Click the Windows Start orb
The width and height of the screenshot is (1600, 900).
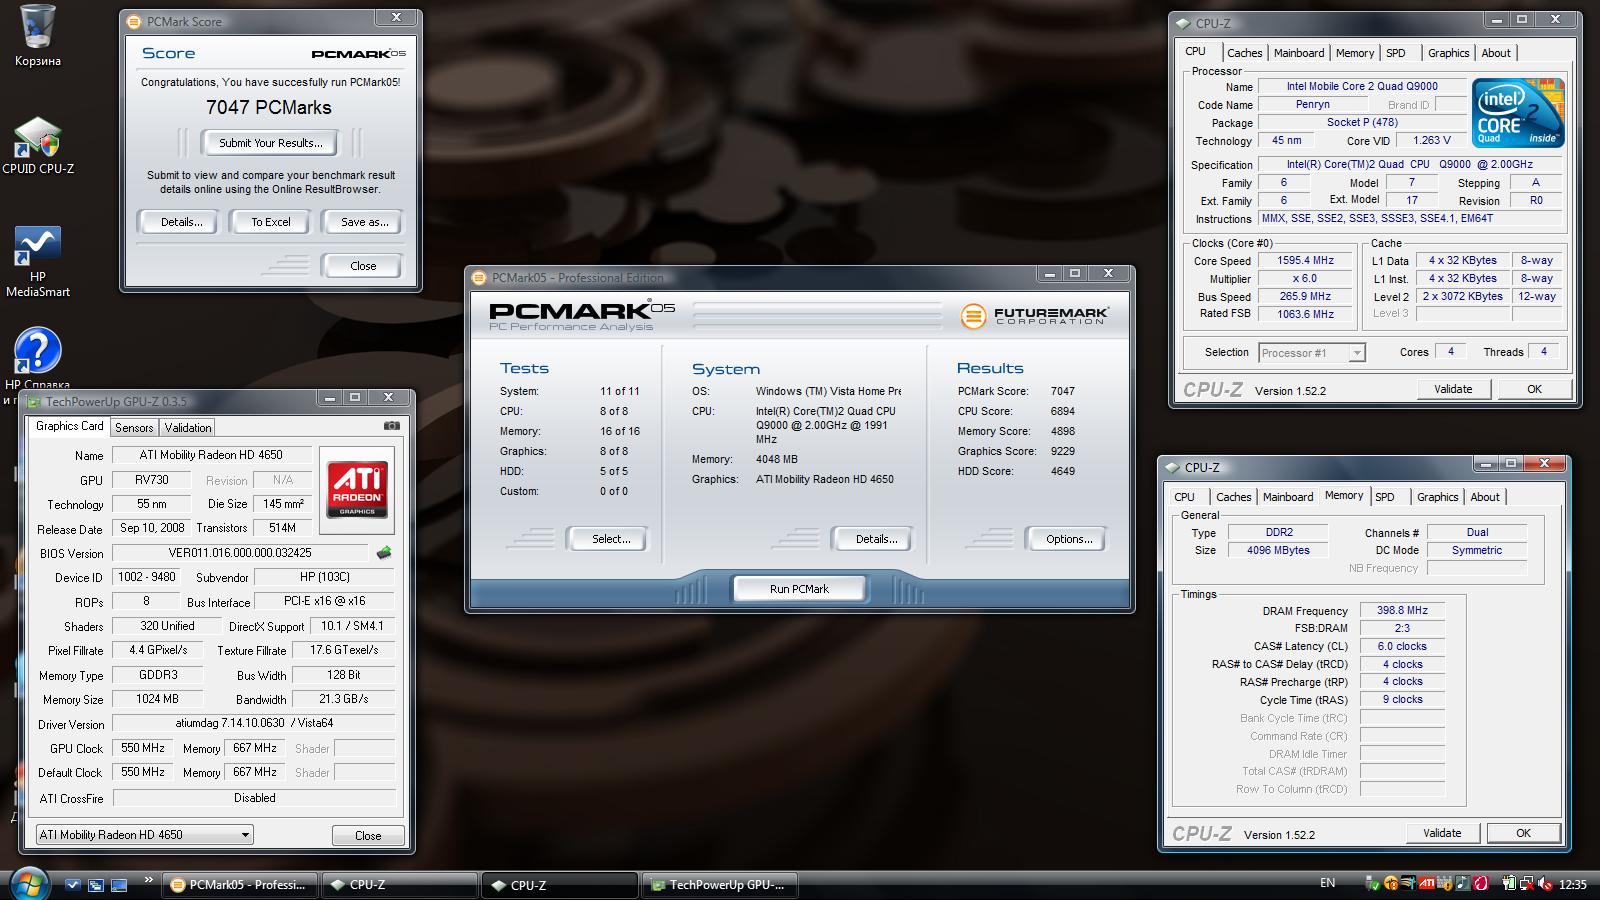29,885
